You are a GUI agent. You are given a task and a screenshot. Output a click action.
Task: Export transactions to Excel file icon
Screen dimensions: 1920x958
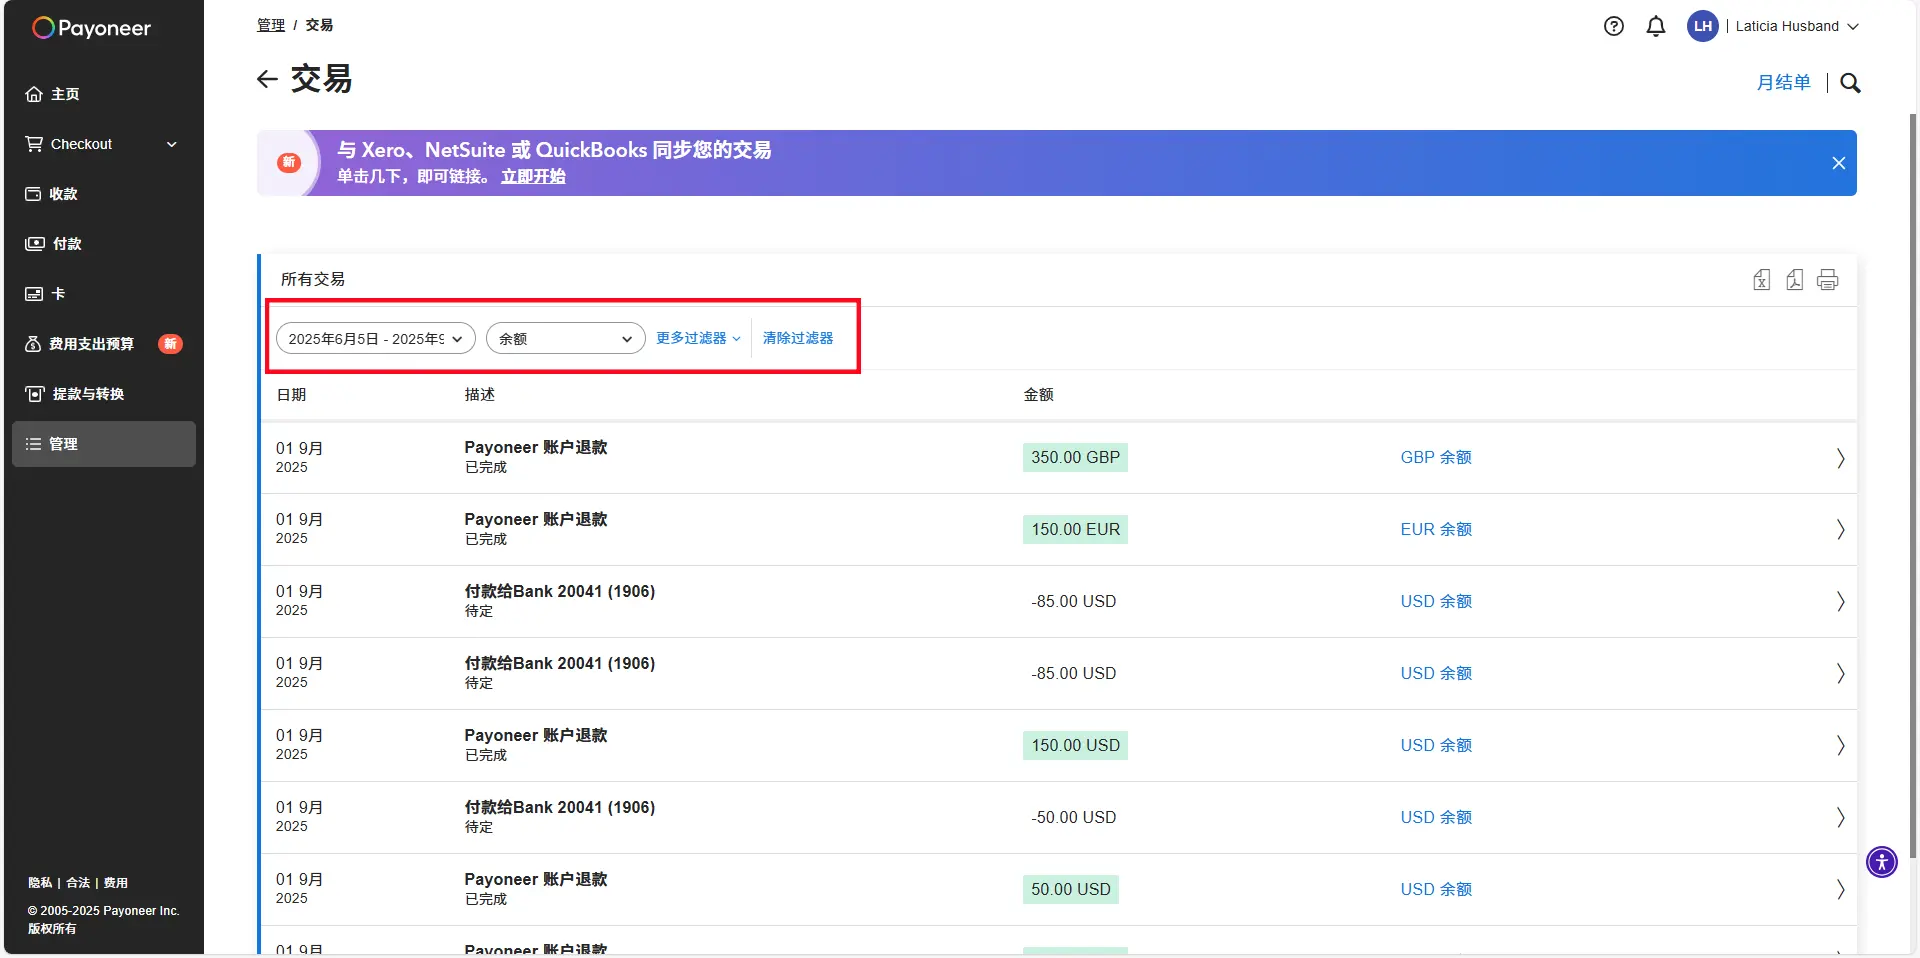point(1762,280)
